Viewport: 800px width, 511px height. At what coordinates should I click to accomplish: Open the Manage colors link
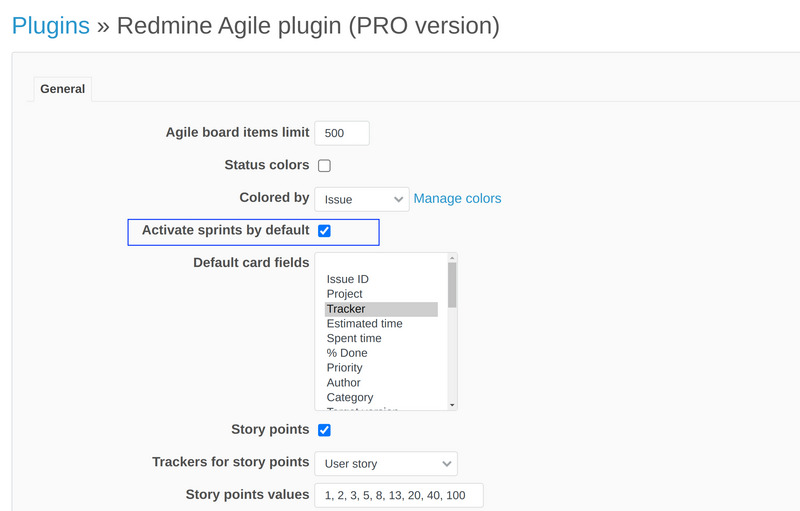pos(457,199)
